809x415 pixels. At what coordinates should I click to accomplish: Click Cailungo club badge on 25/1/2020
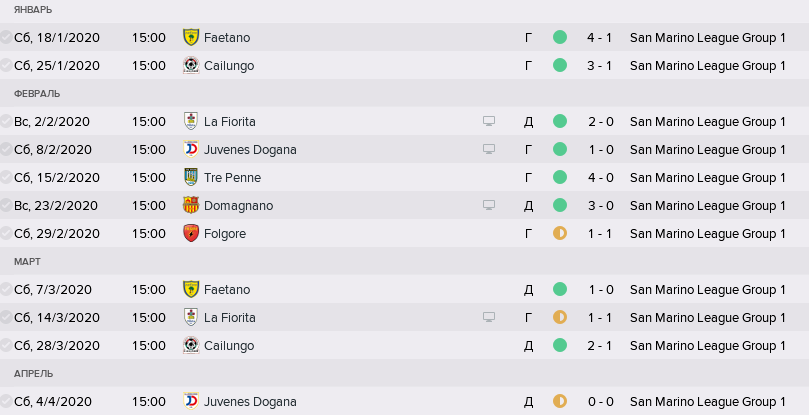tap(191, 65)
